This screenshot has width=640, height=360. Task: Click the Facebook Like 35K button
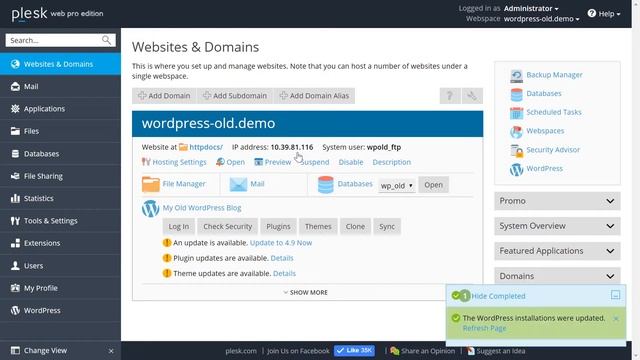(354, 350)
